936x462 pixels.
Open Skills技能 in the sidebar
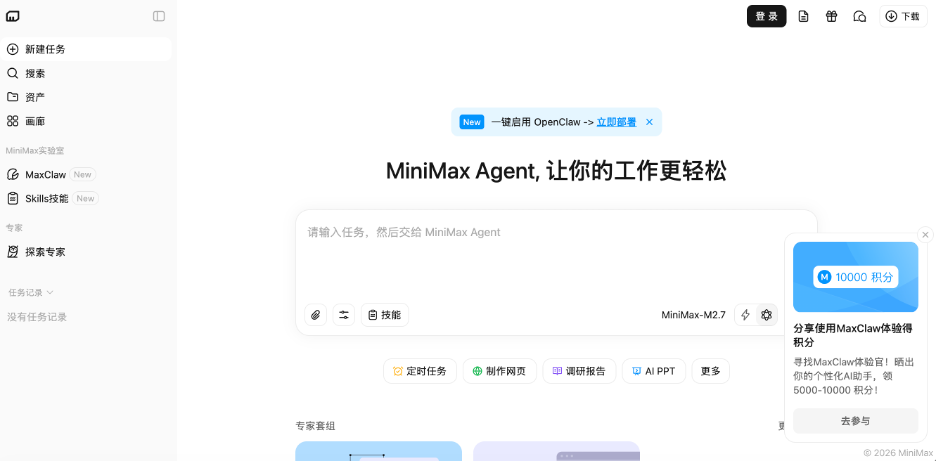(x=86, y=198)
